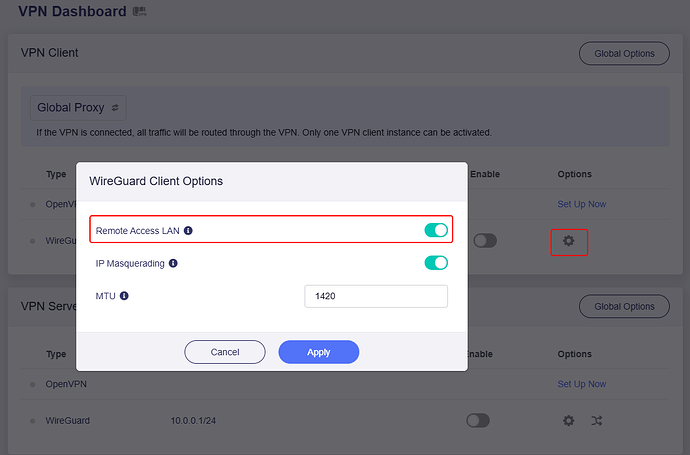Click the MTU info icon
This screenshot has width=690, height=455.
(x=125, y=296)
